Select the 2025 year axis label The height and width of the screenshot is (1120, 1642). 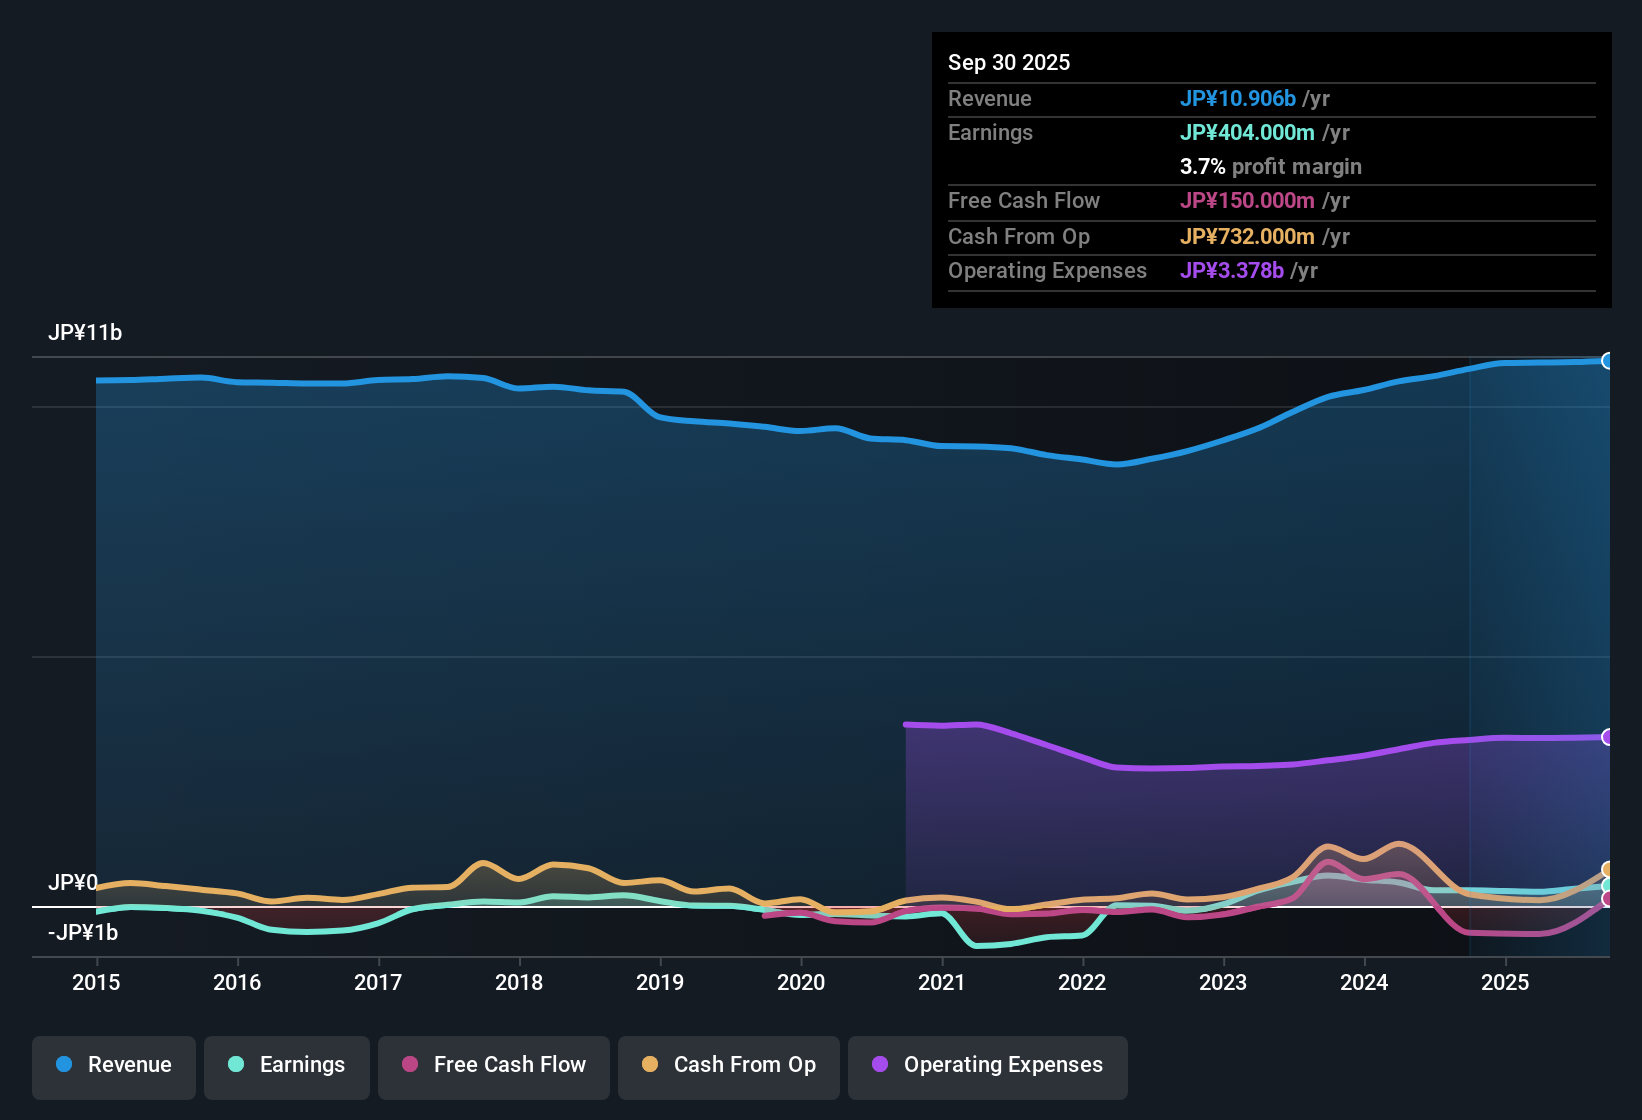pyautogui.click(x=1506, y=983)
